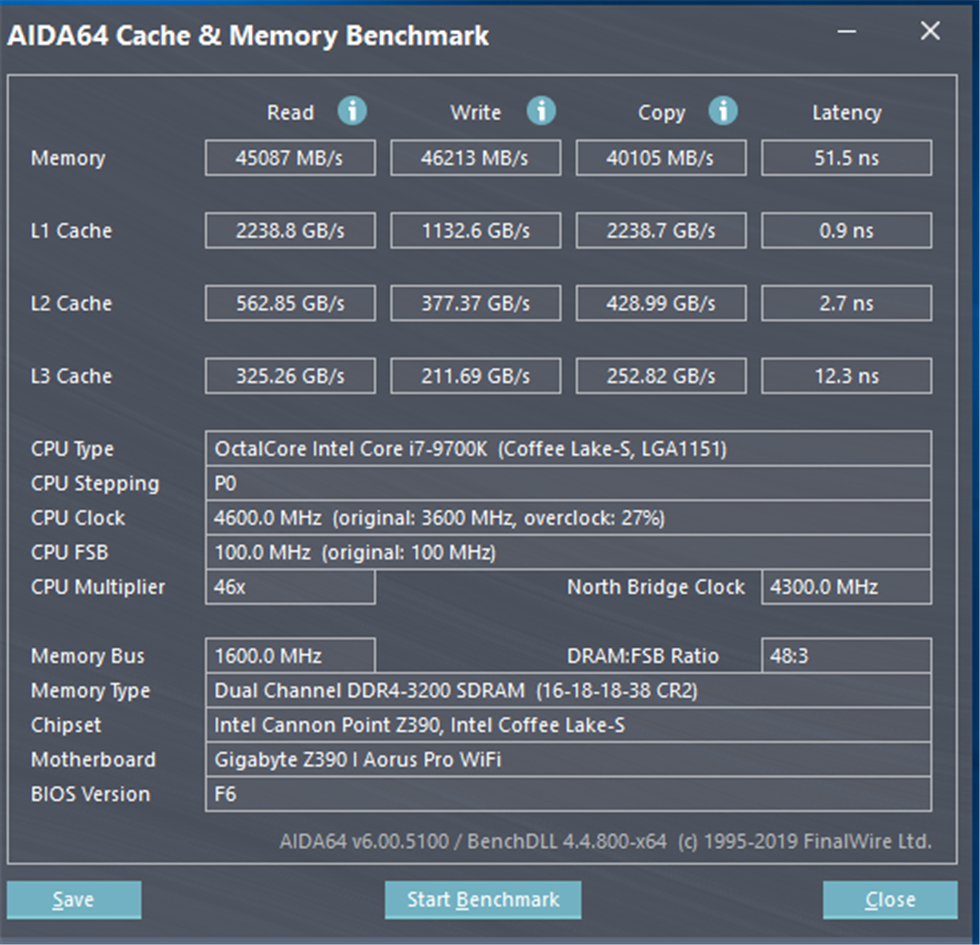The image size is (980, 945).
Task: Click L1 Cache read 2238.8 GB/s
Action: click(290, 231)
